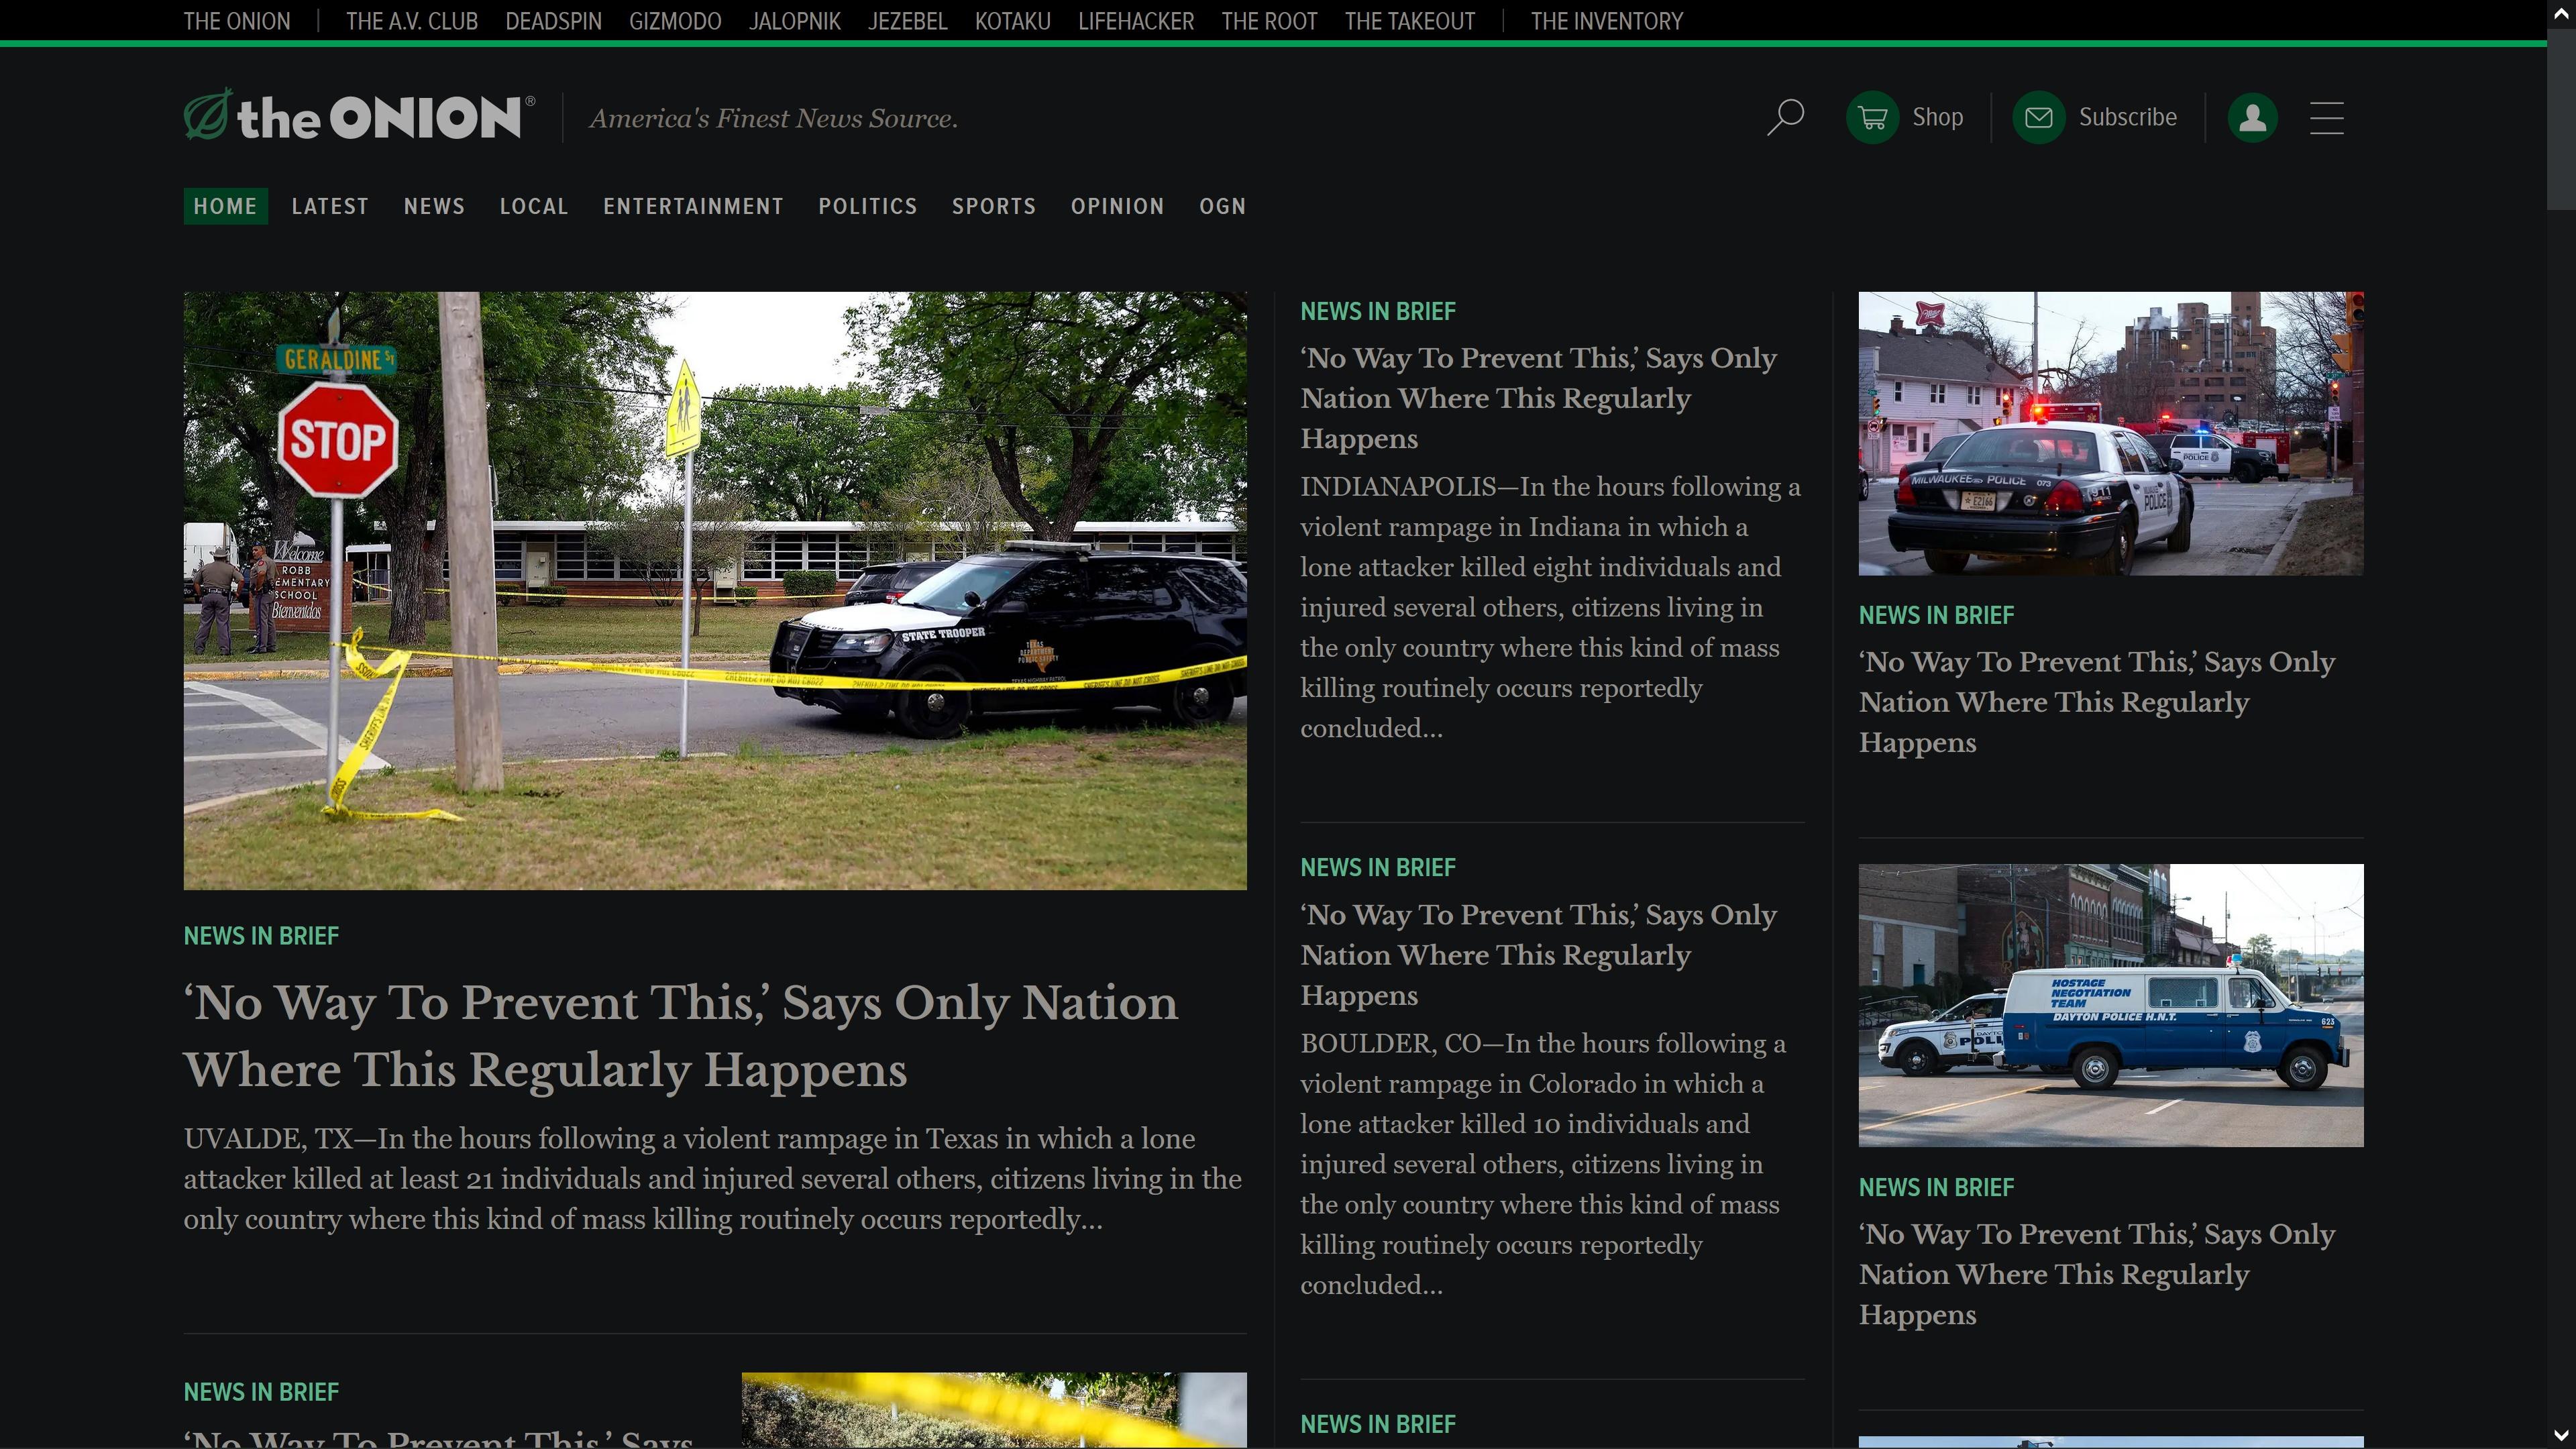Visit JALOPNIK from top bar
Viewport: 2576px width, 1449px height.
click(794, 21)
